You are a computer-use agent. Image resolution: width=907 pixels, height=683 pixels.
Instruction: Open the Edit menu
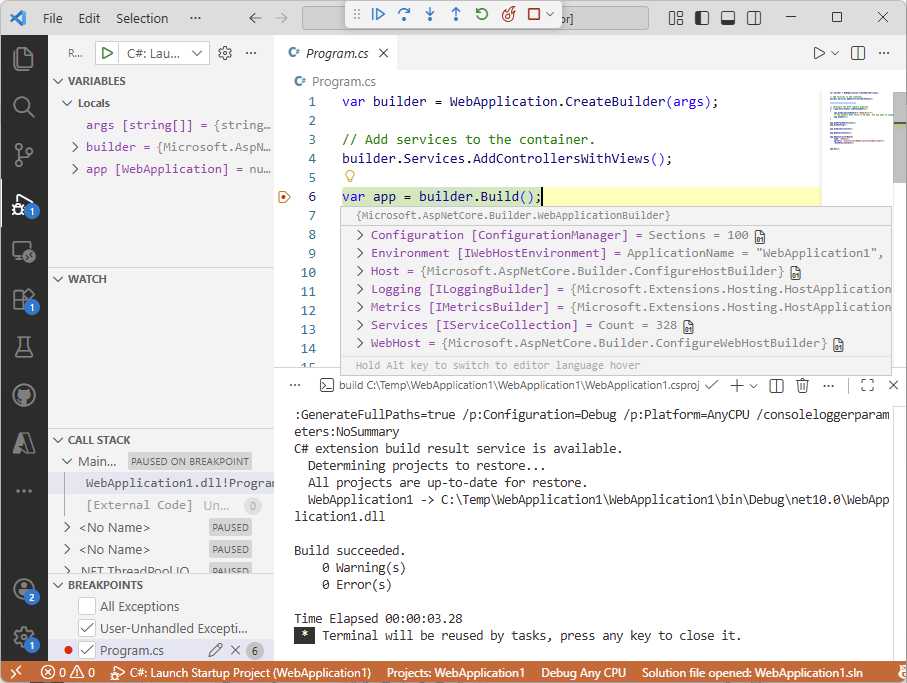tap(89, 18)
